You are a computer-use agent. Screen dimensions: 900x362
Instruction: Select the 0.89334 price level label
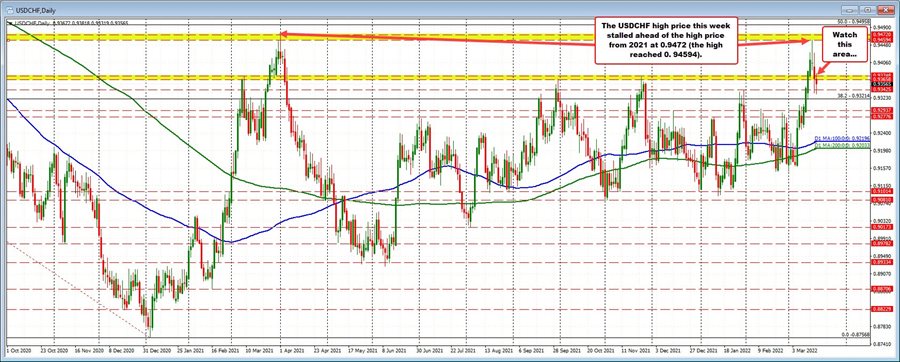point(881,262)
